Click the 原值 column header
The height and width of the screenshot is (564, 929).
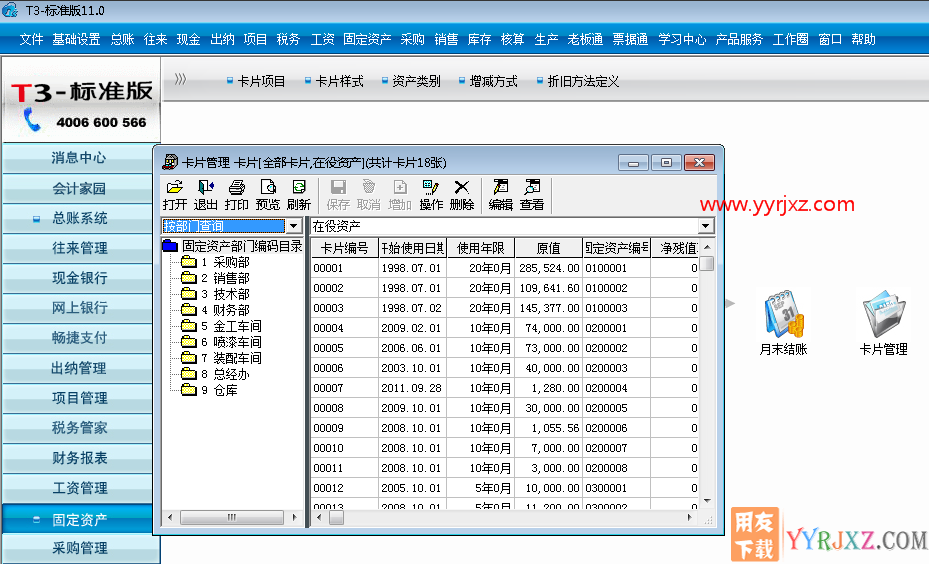pyautogui.click(x=549, y=248)
